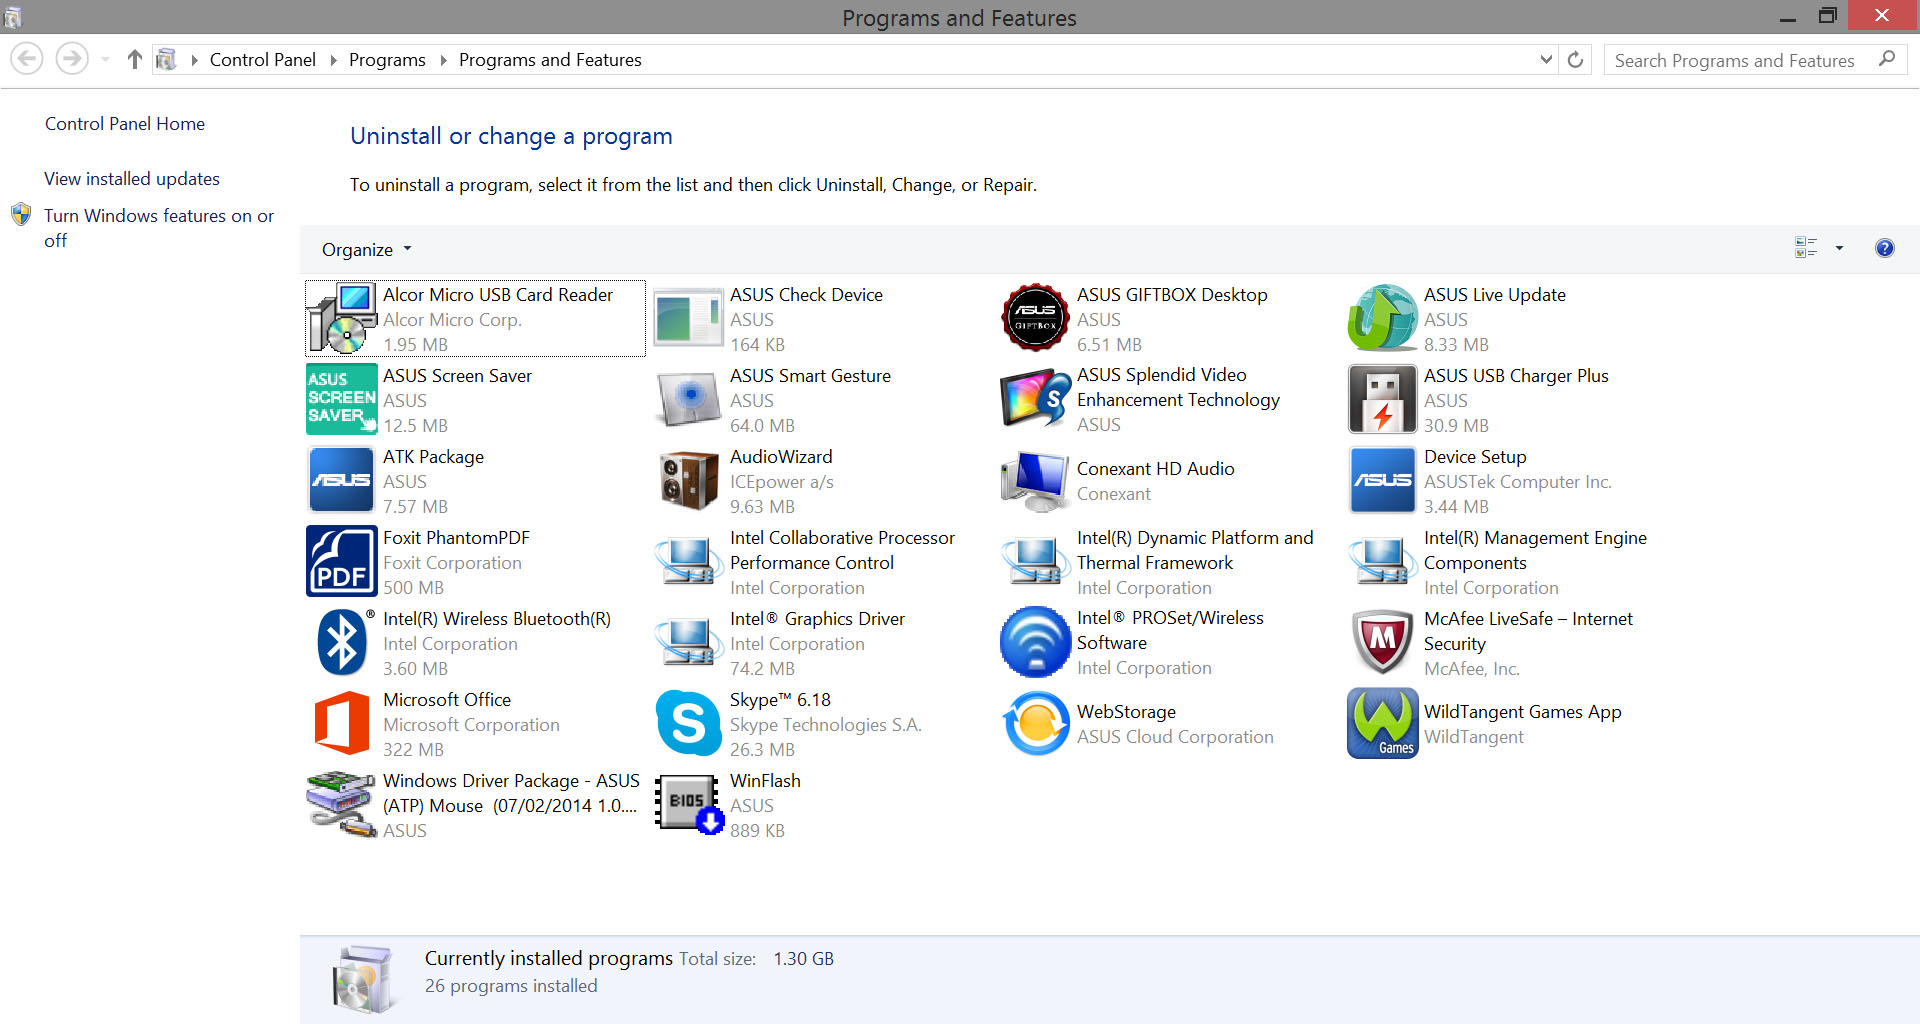
Task: Click the ASUS Smart Gesture icon
Action: tap(689, 399)
